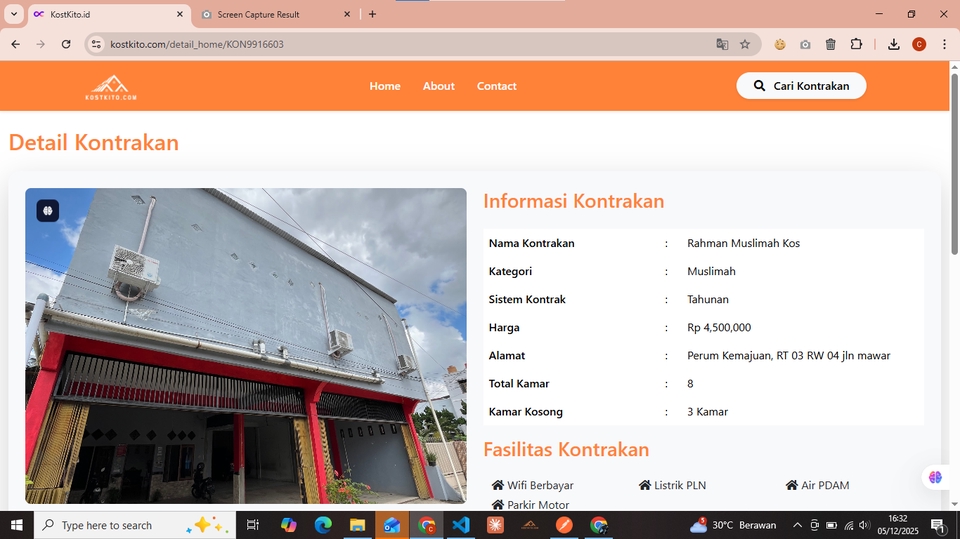This screenshot has width=960, height=539.
Task: Click the KostKito.com logo in header
Action: 111,88
